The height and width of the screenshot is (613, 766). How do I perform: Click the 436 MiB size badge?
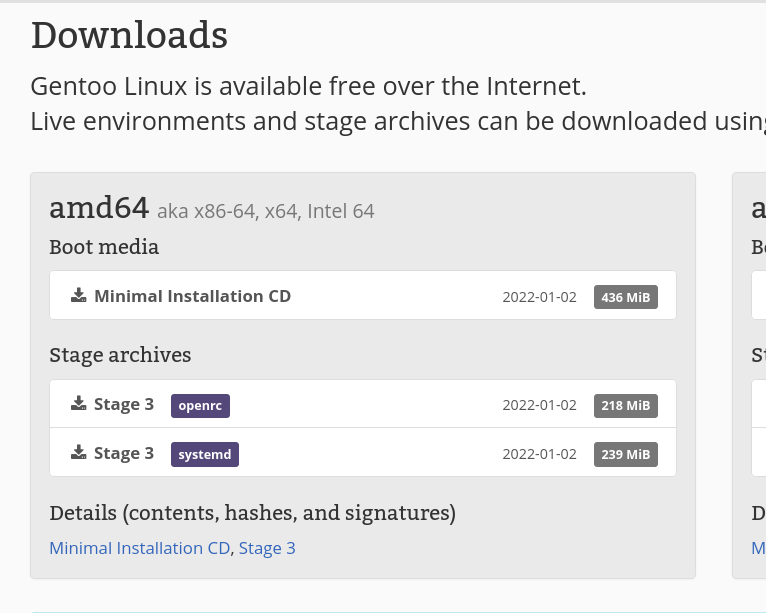pyautogui.click(x=626, y=297)
